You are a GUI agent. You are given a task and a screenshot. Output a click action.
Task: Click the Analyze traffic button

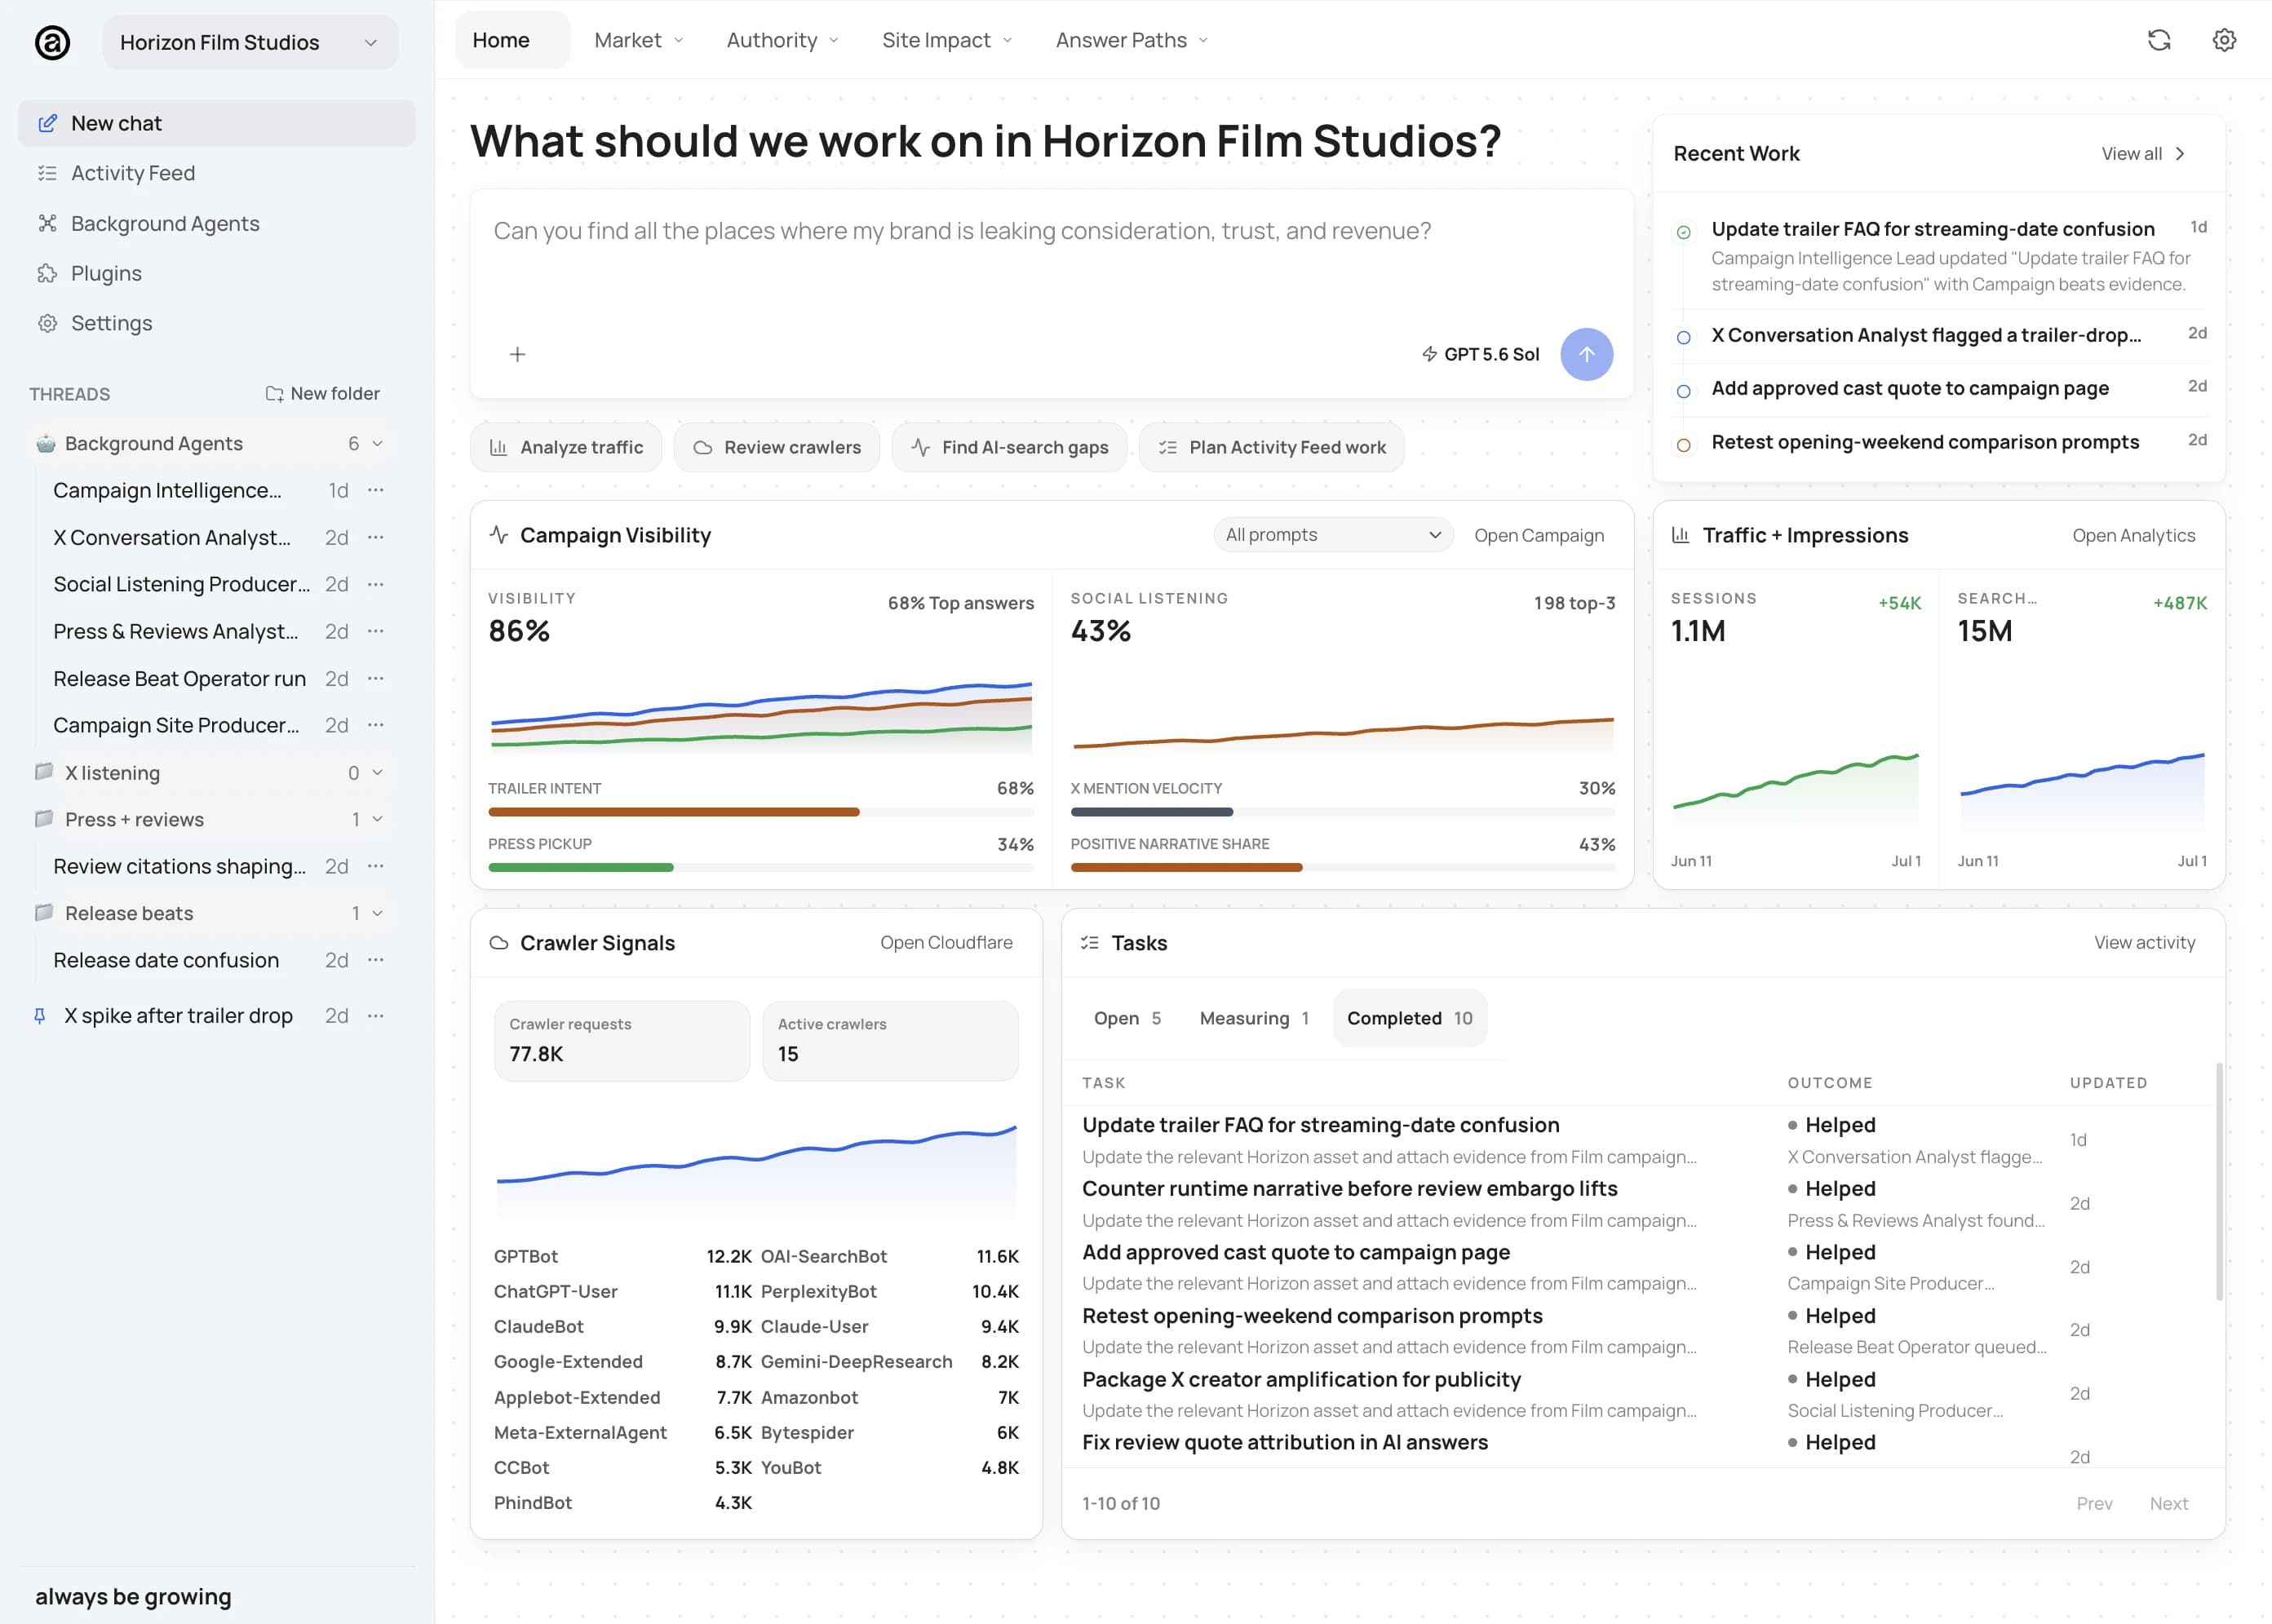point(566,447)
